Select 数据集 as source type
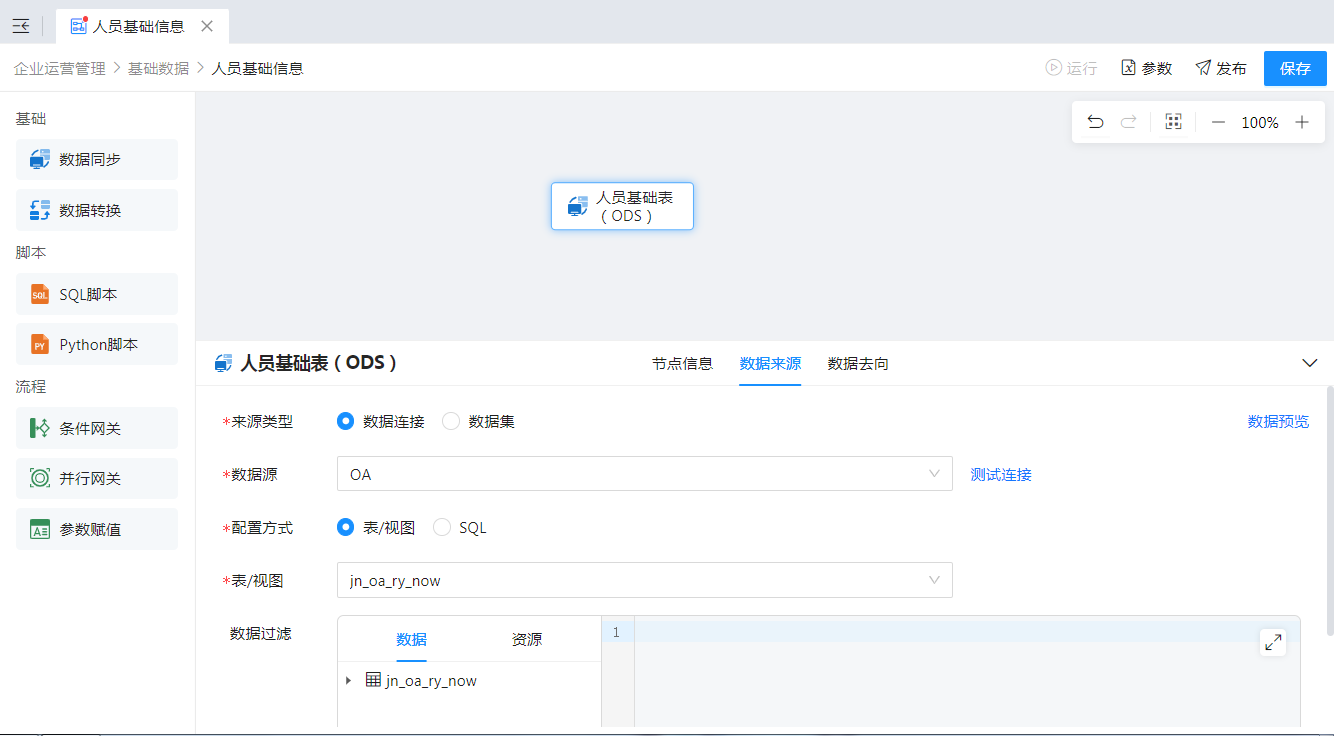This screenshot has width=1334, height=736. tap(451, 421)
